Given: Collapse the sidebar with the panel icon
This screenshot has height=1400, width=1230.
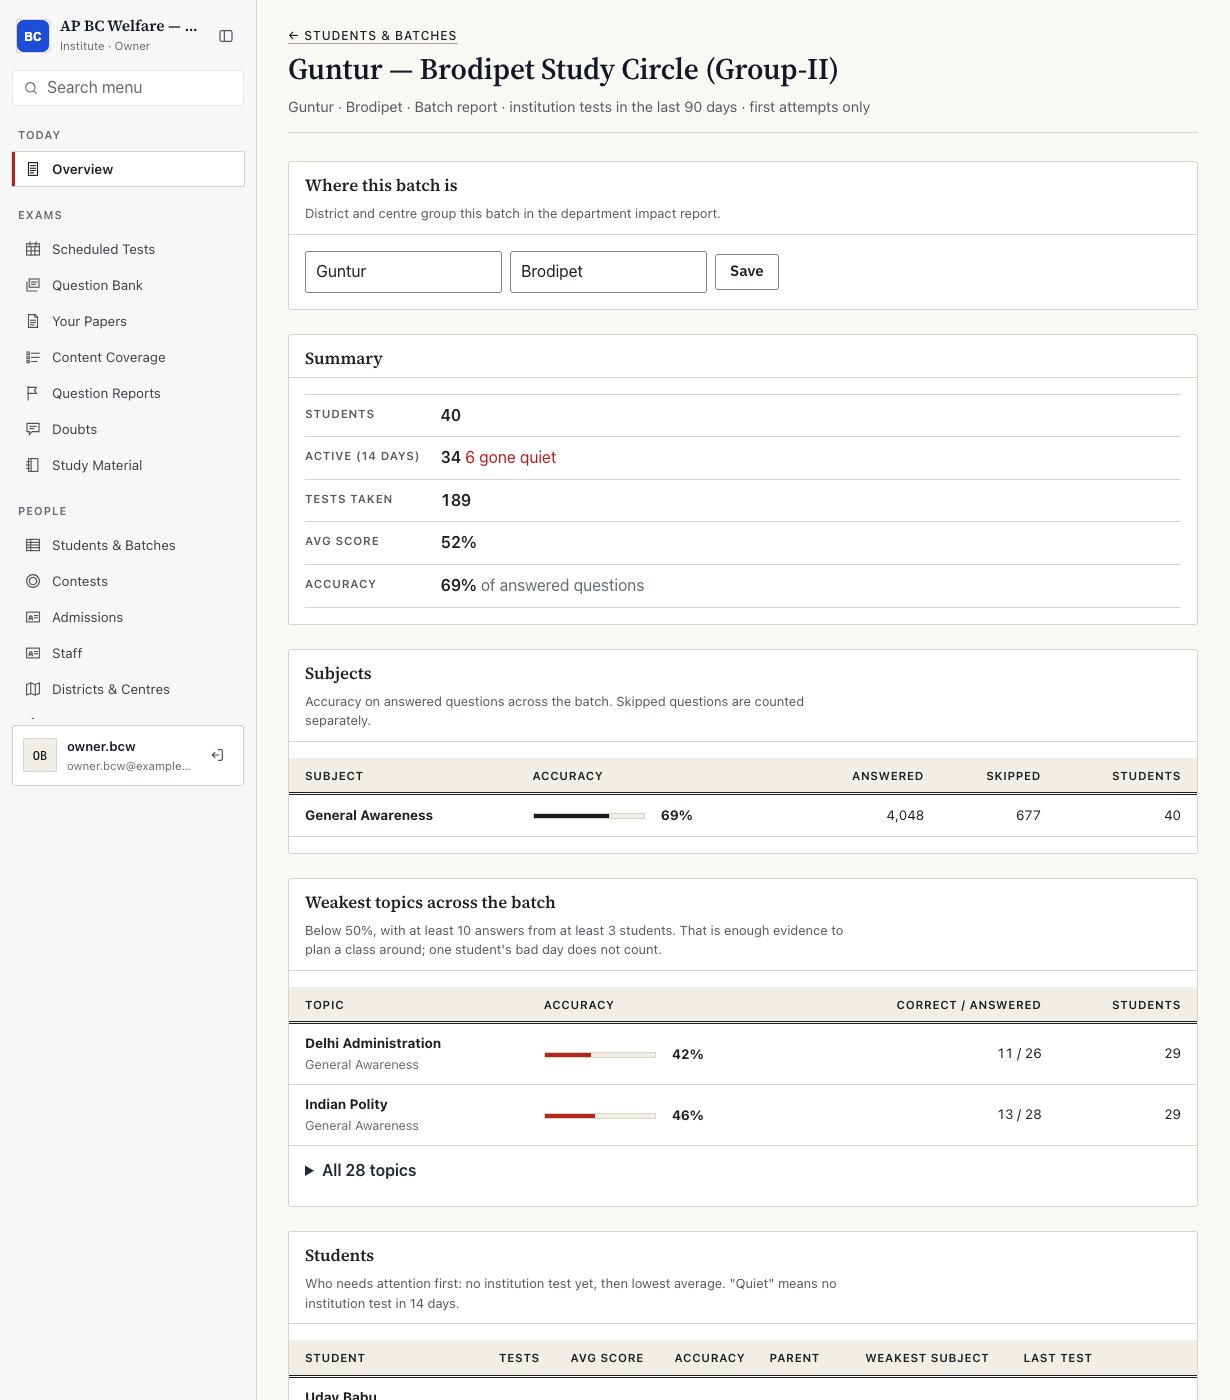Looking at the screenshot, I should pyautogui.click(x=226, y=36).
